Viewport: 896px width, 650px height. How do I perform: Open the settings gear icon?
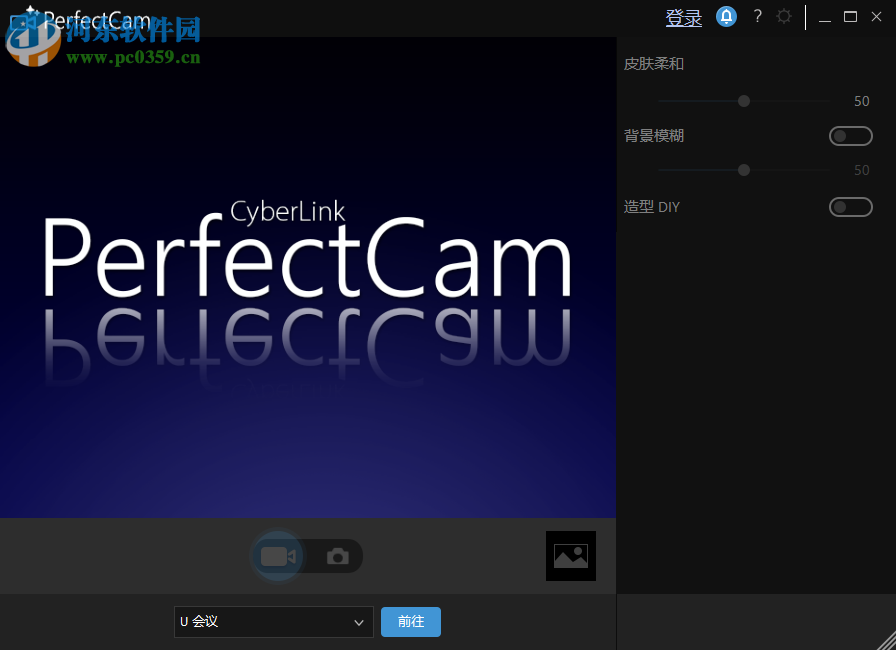pos(784,16)
